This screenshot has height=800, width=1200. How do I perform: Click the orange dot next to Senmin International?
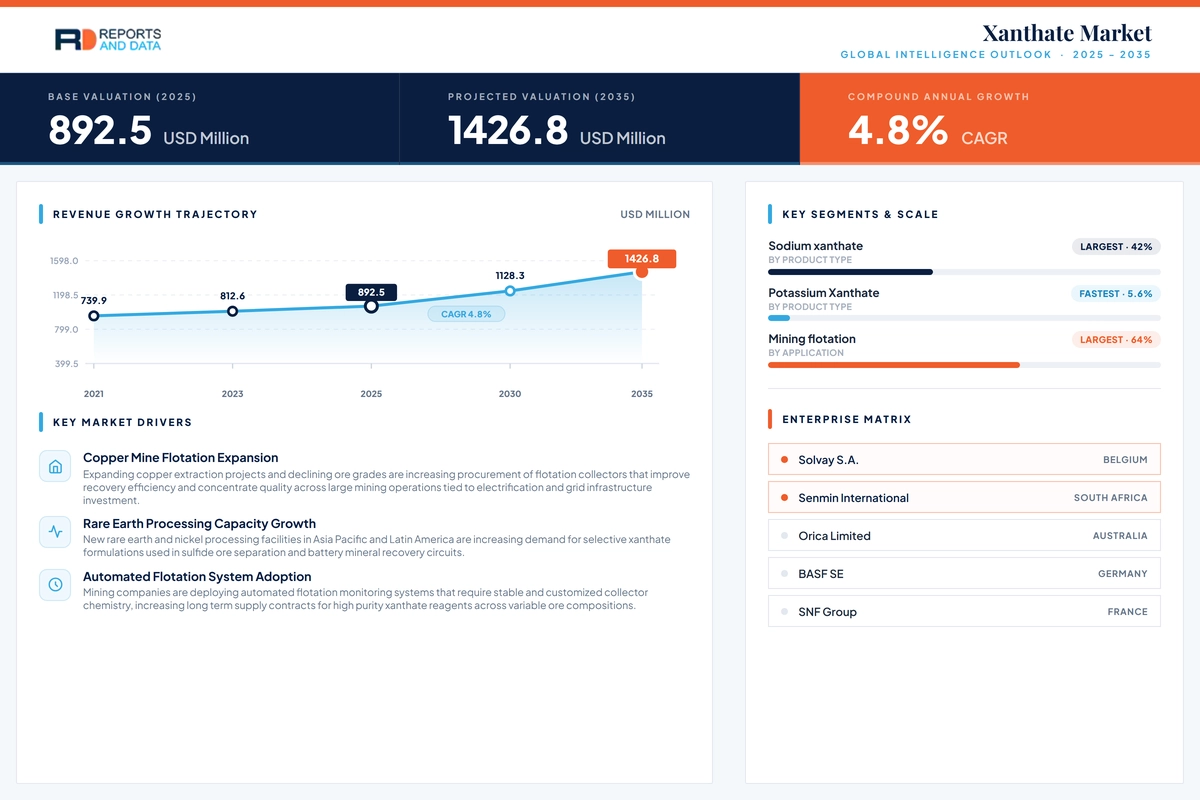click(784, 498)
